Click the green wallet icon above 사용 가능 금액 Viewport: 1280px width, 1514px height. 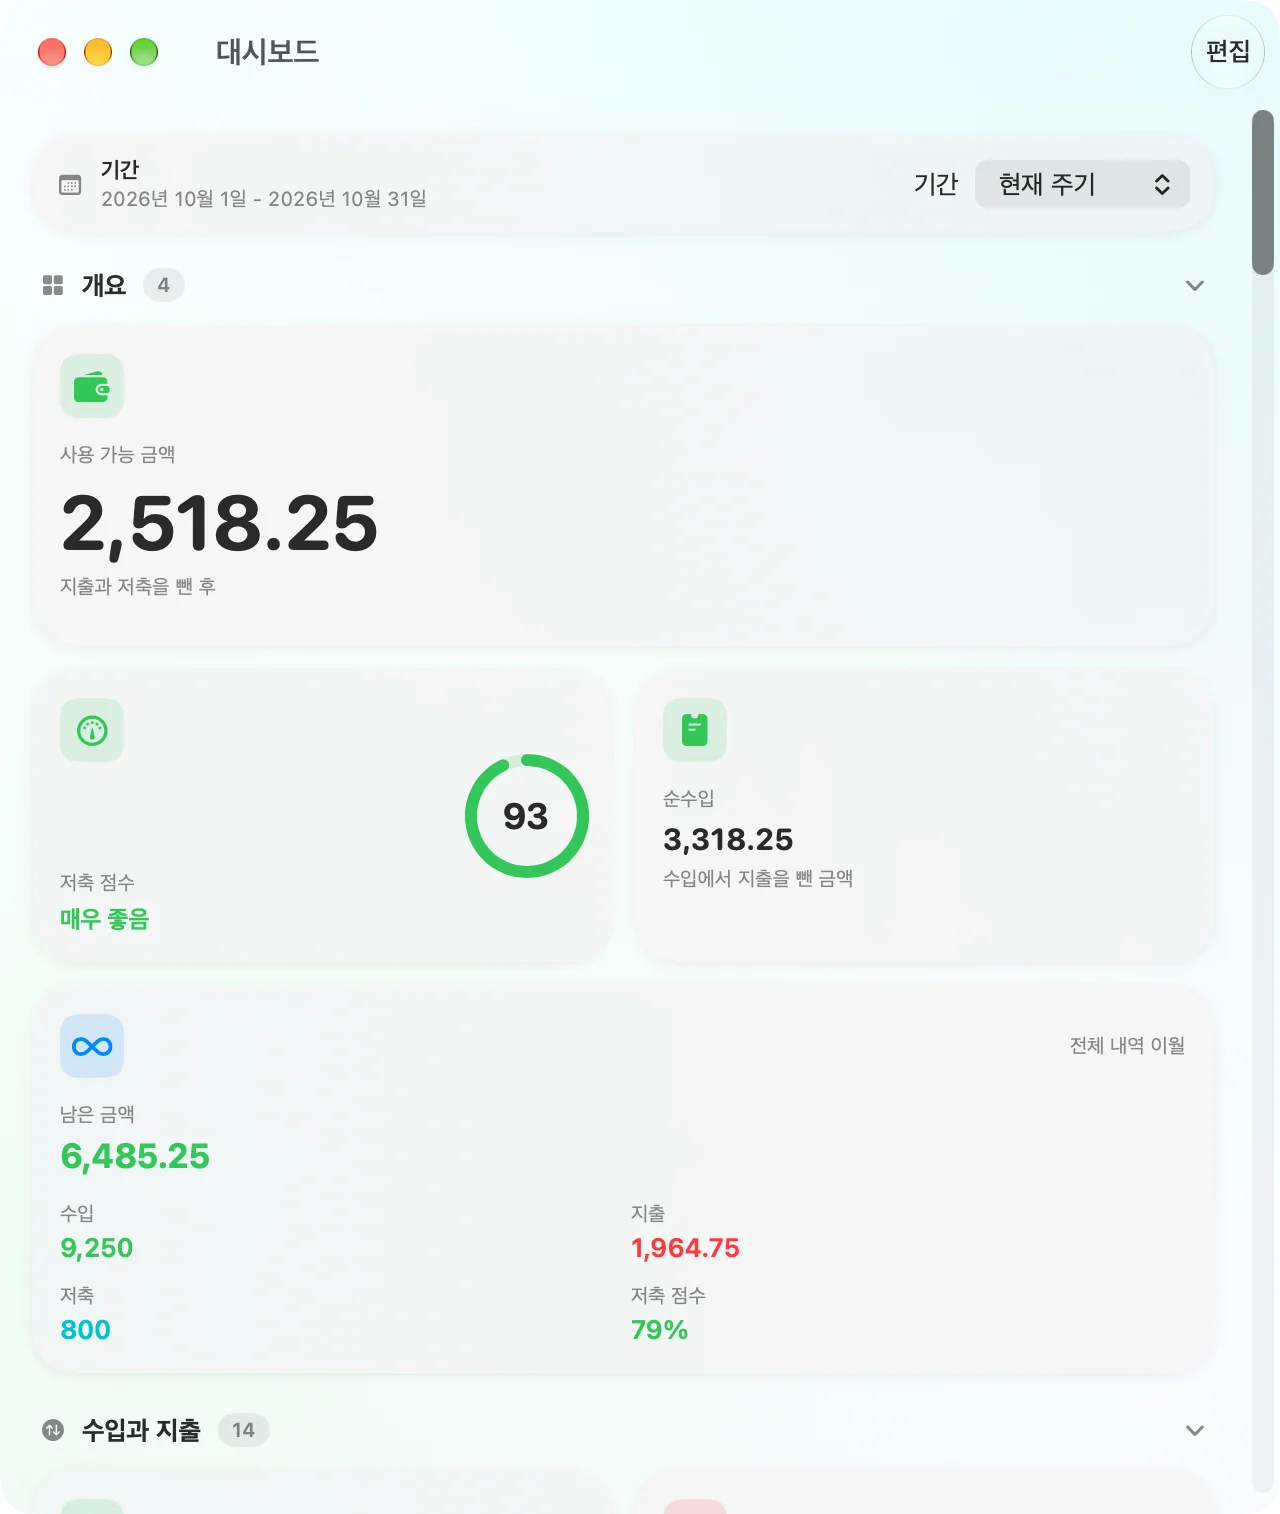click(x=92, y=386)
